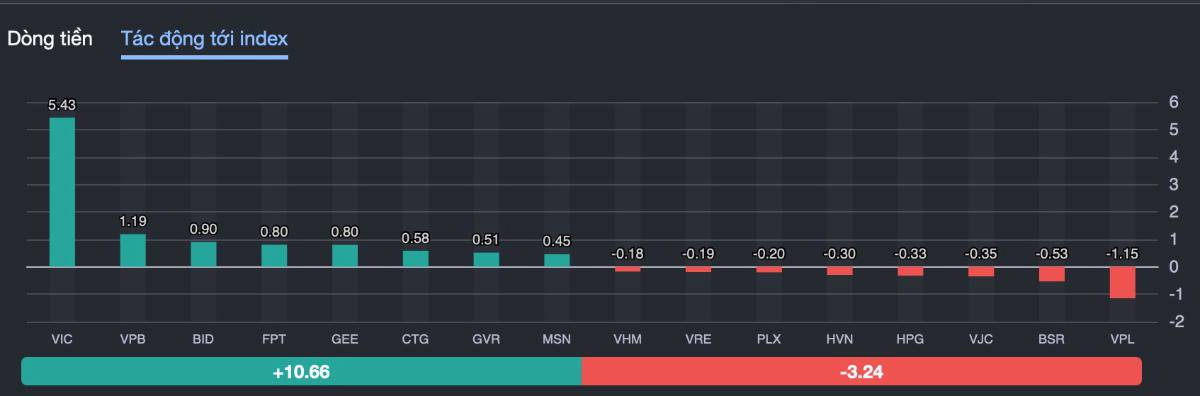This screenshot has height=396, width=1200.
Task: Click the red -3.24 total segment
Action: [x=861, y=372]
